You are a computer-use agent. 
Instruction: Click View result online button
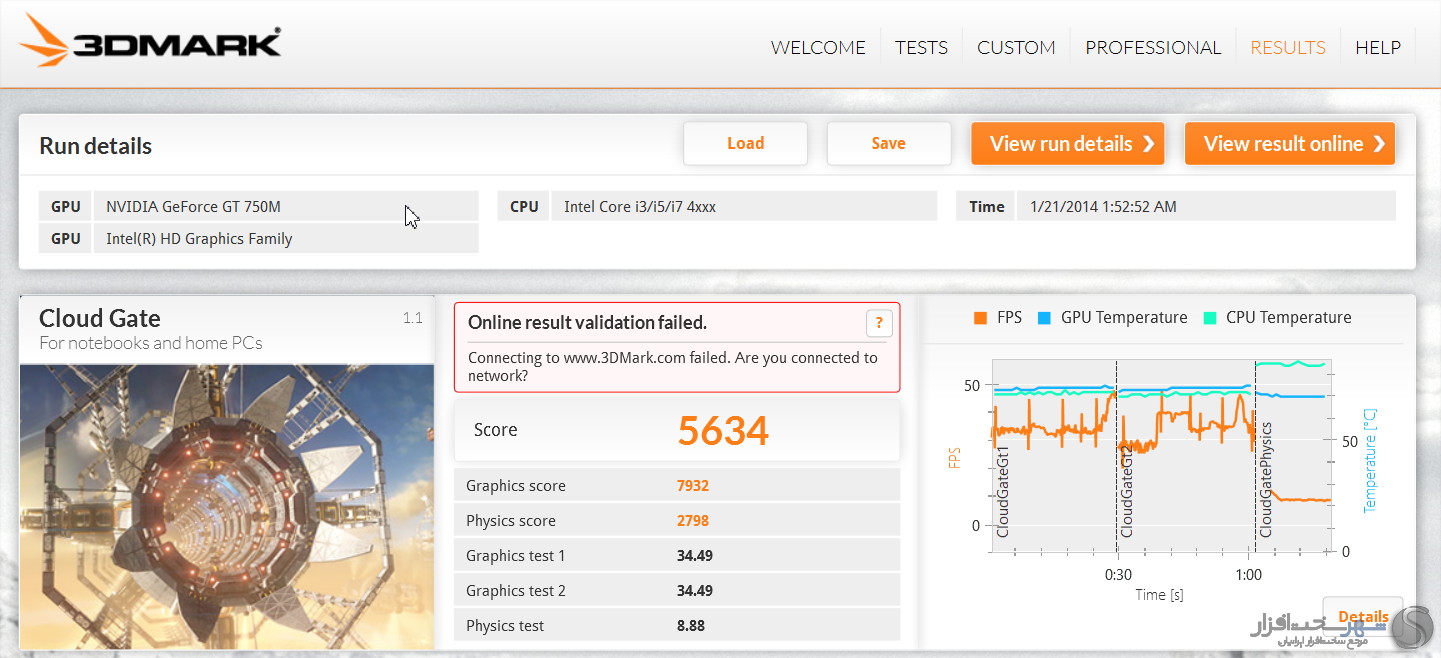coord(1288,144)
